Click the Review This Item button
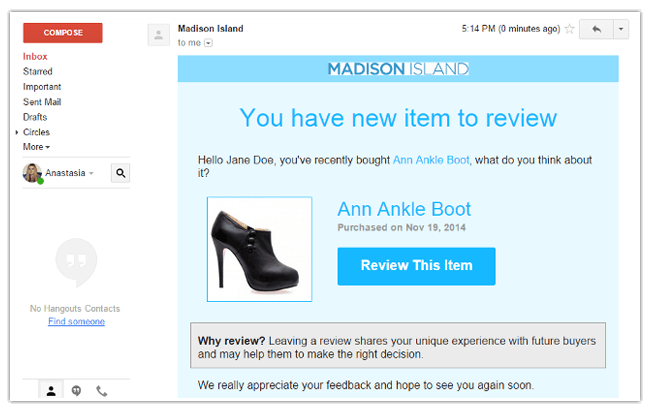The height and width of the screenshot is (412, 650). [416, 266]
